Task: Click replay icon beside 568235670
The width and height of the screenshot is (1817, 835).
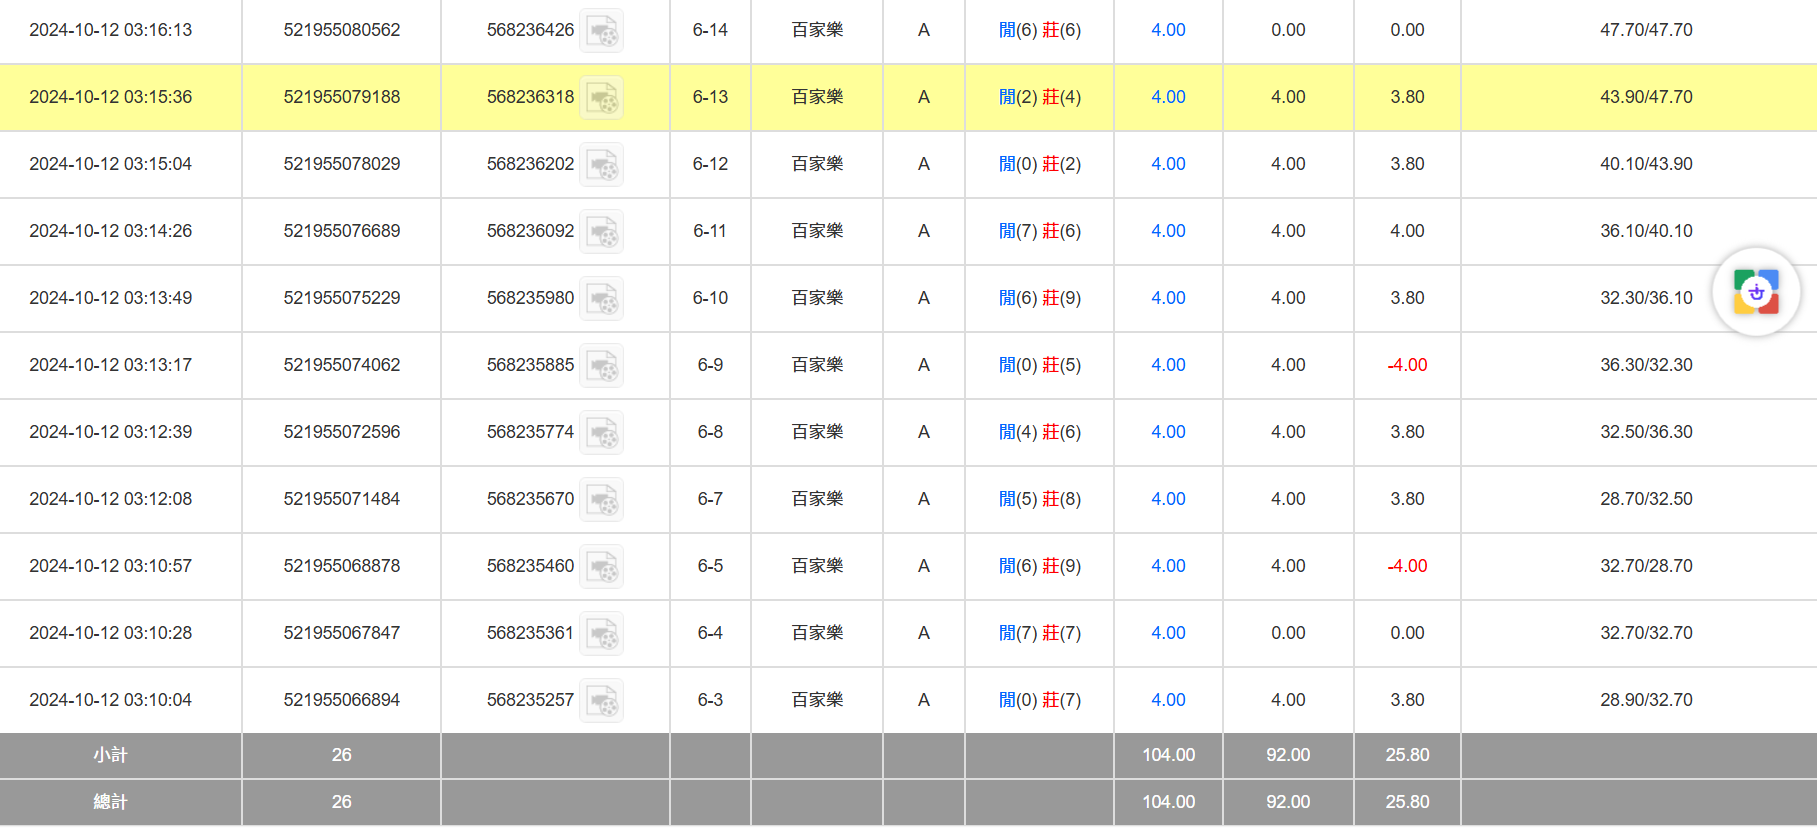Action: tap(602, 500)
